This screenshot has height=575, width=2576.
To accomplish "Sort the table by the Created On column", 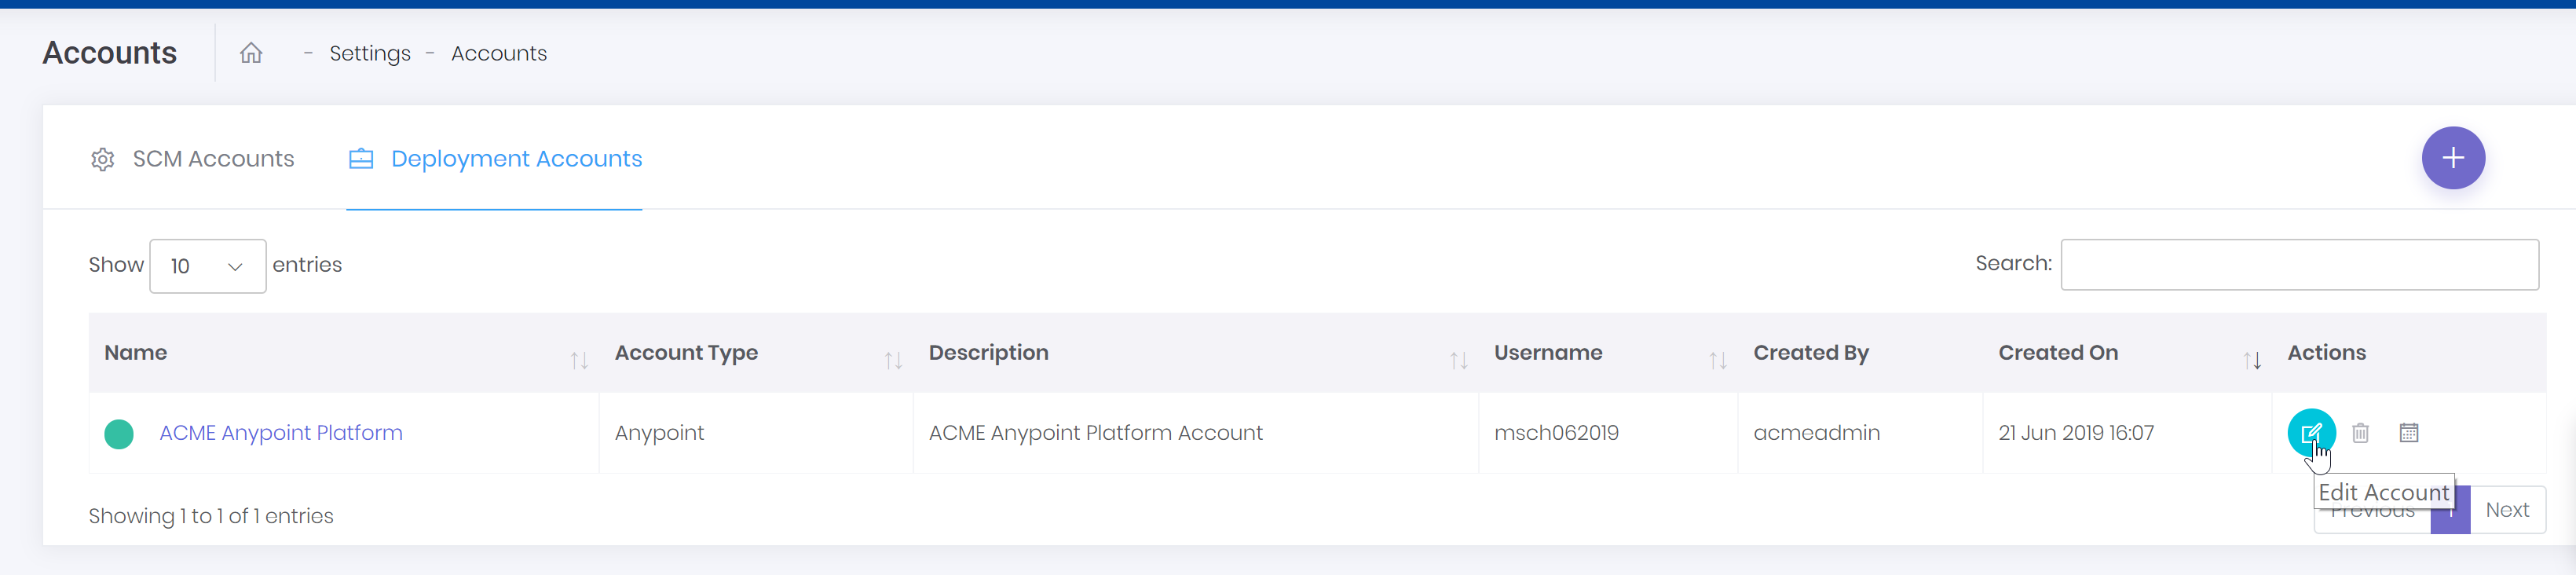I will click(x=2127, y=353).
